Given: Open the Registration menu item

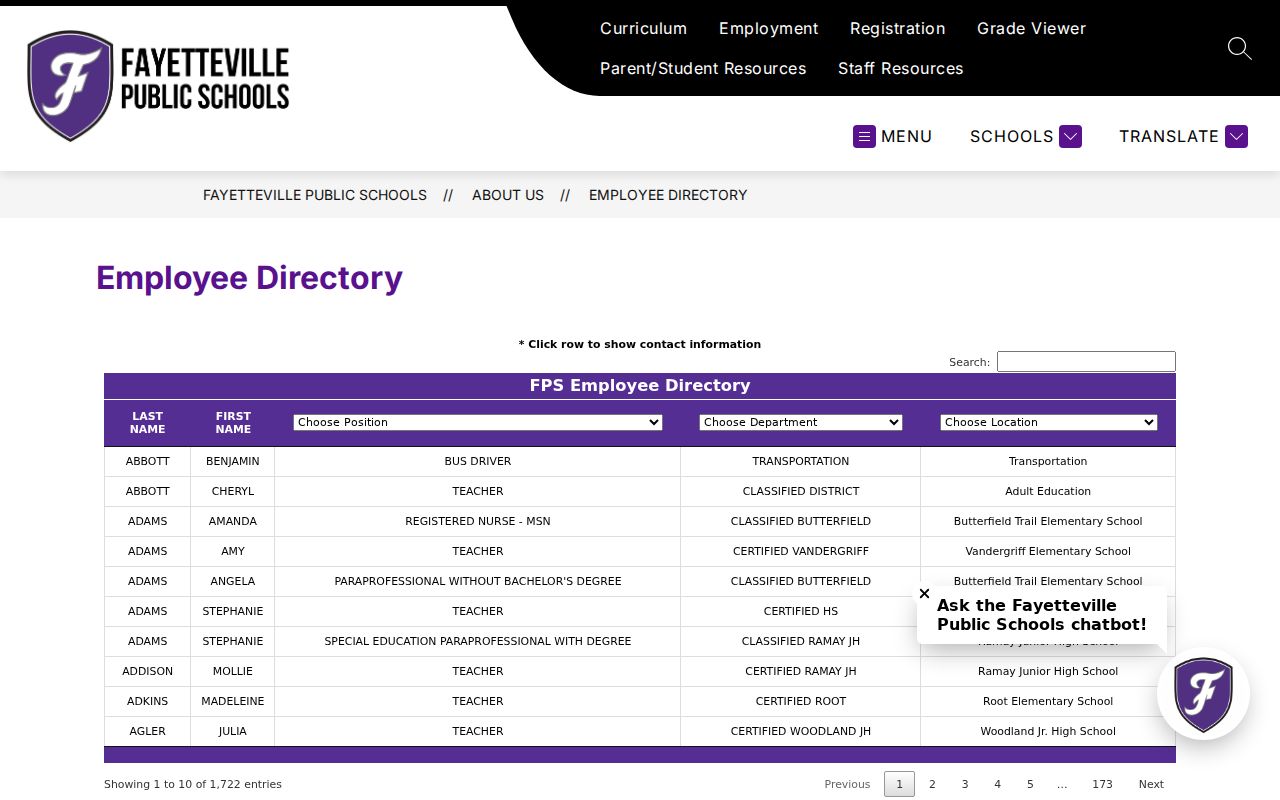Looking at the screenshot, I should tap(897, 28).
